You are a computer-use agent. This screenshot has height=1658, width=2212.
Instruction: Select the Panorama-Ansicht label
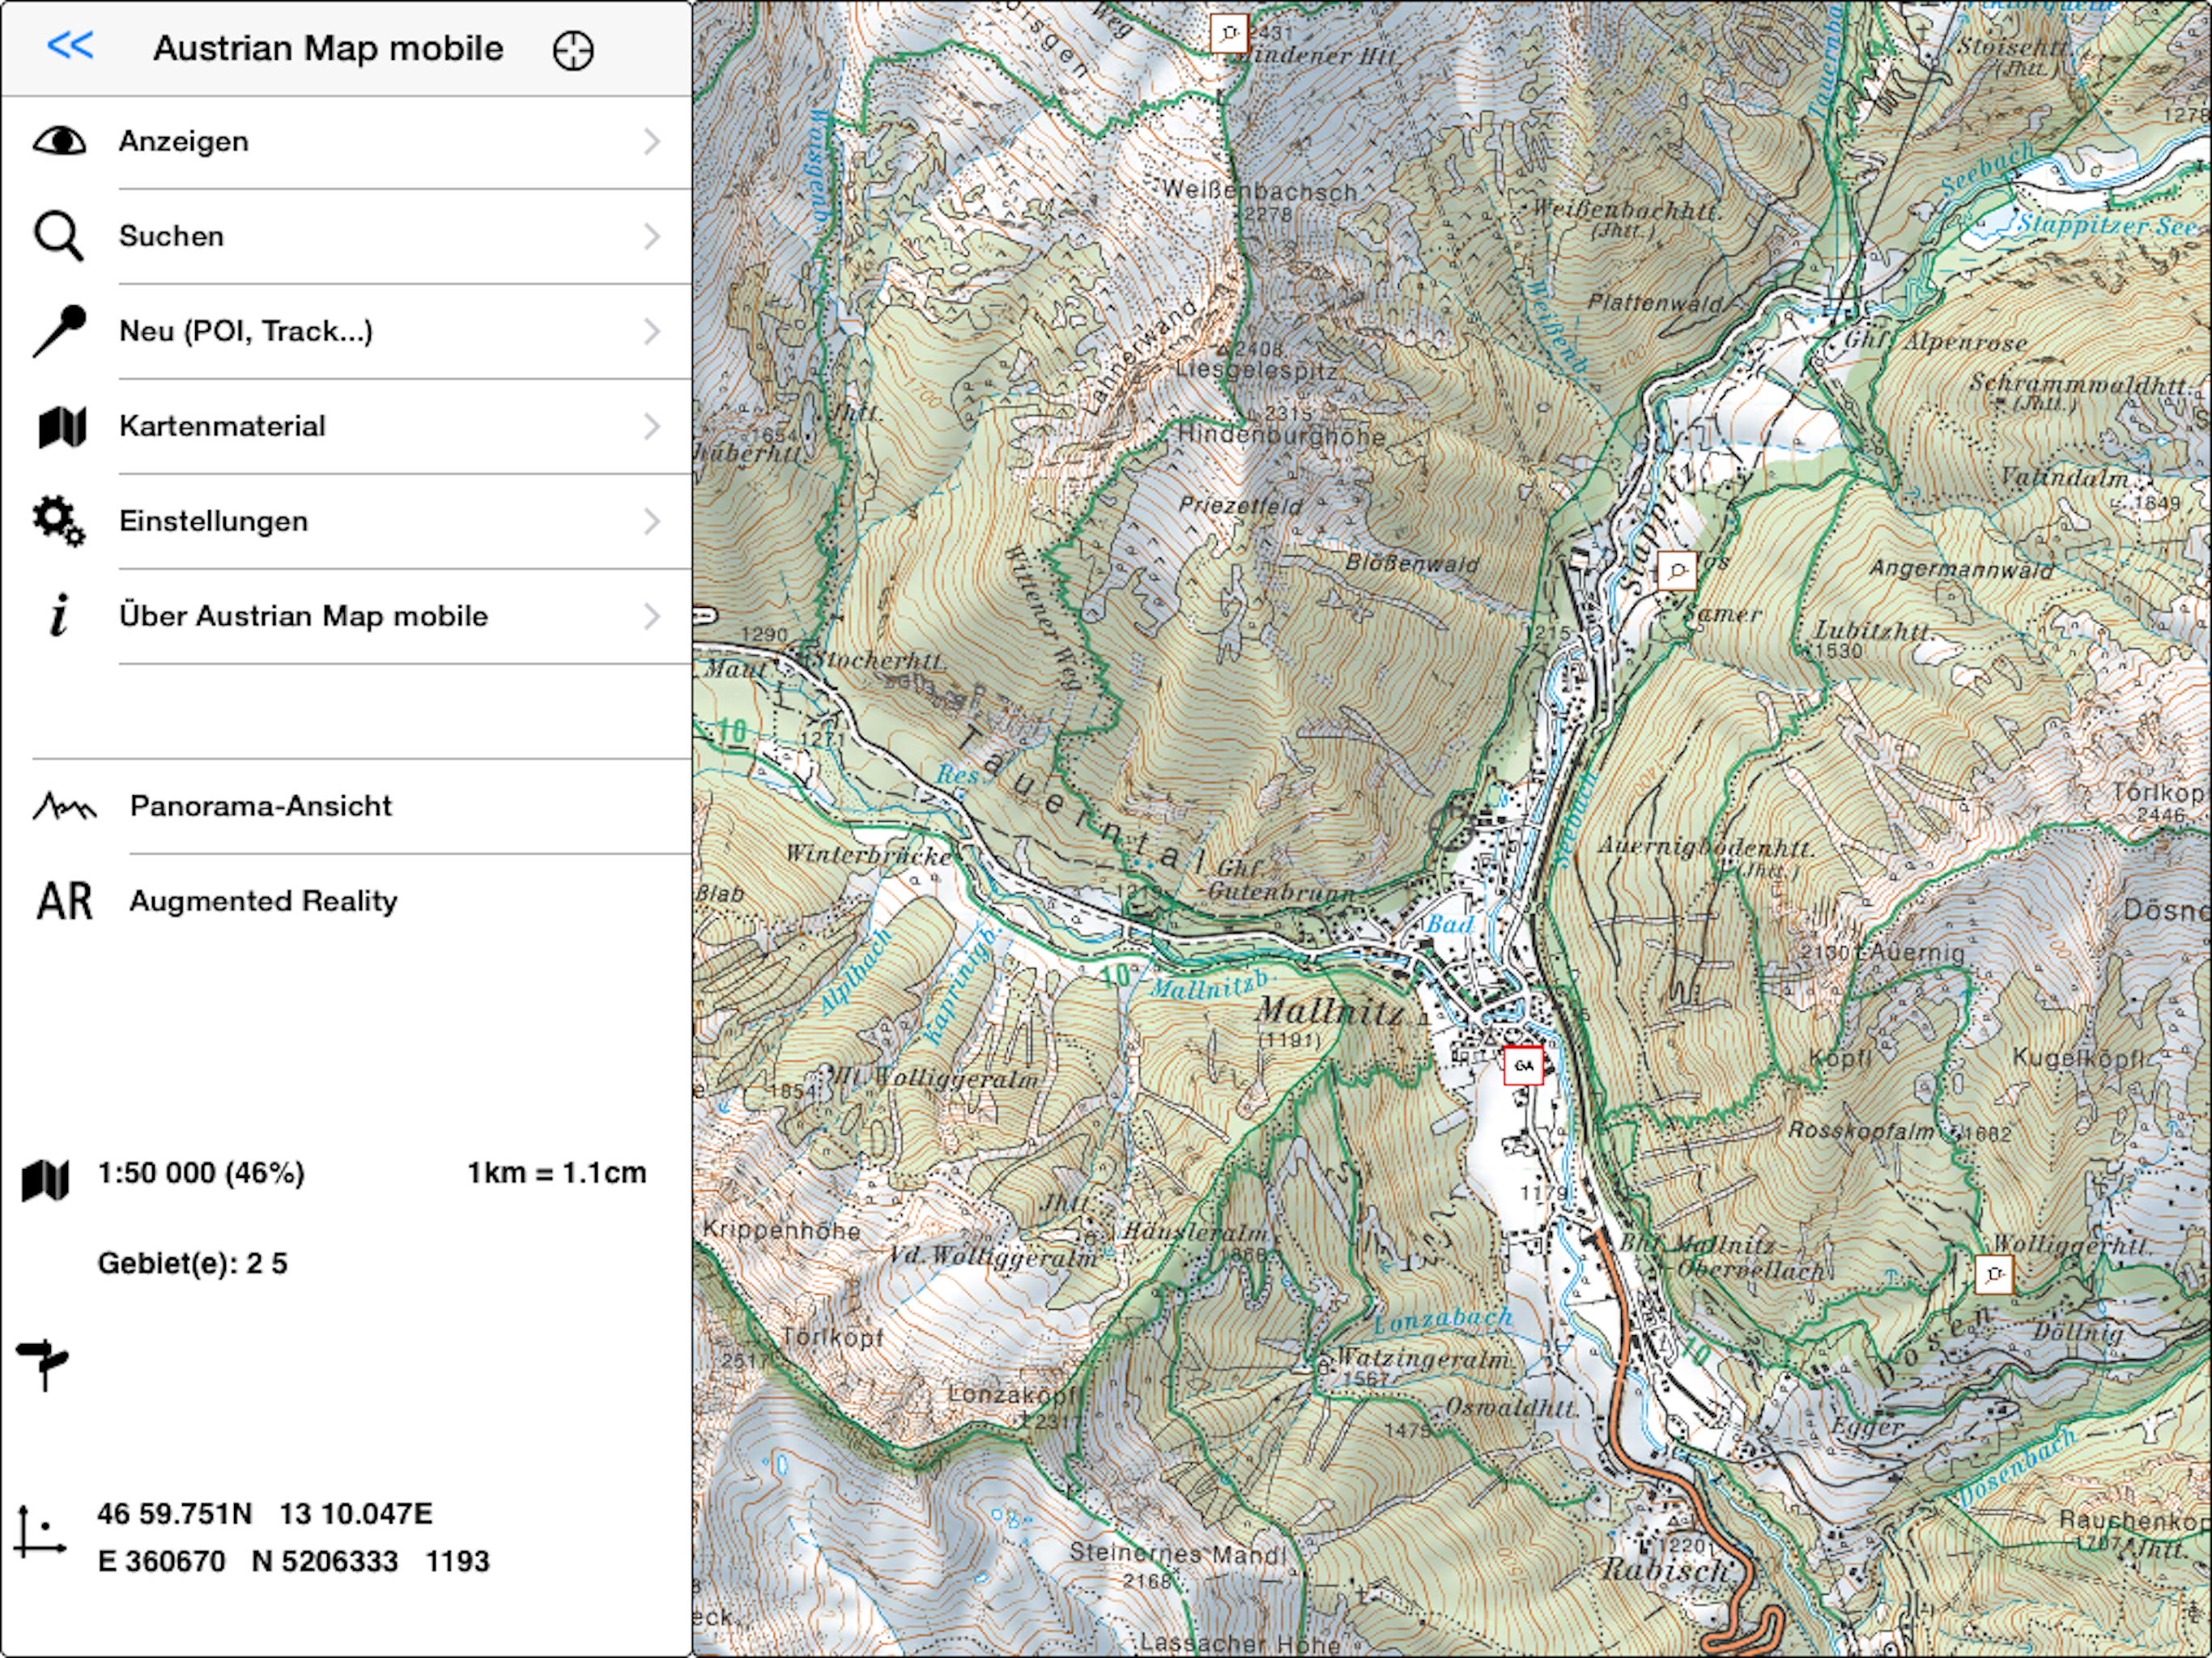tap(260, 806)
